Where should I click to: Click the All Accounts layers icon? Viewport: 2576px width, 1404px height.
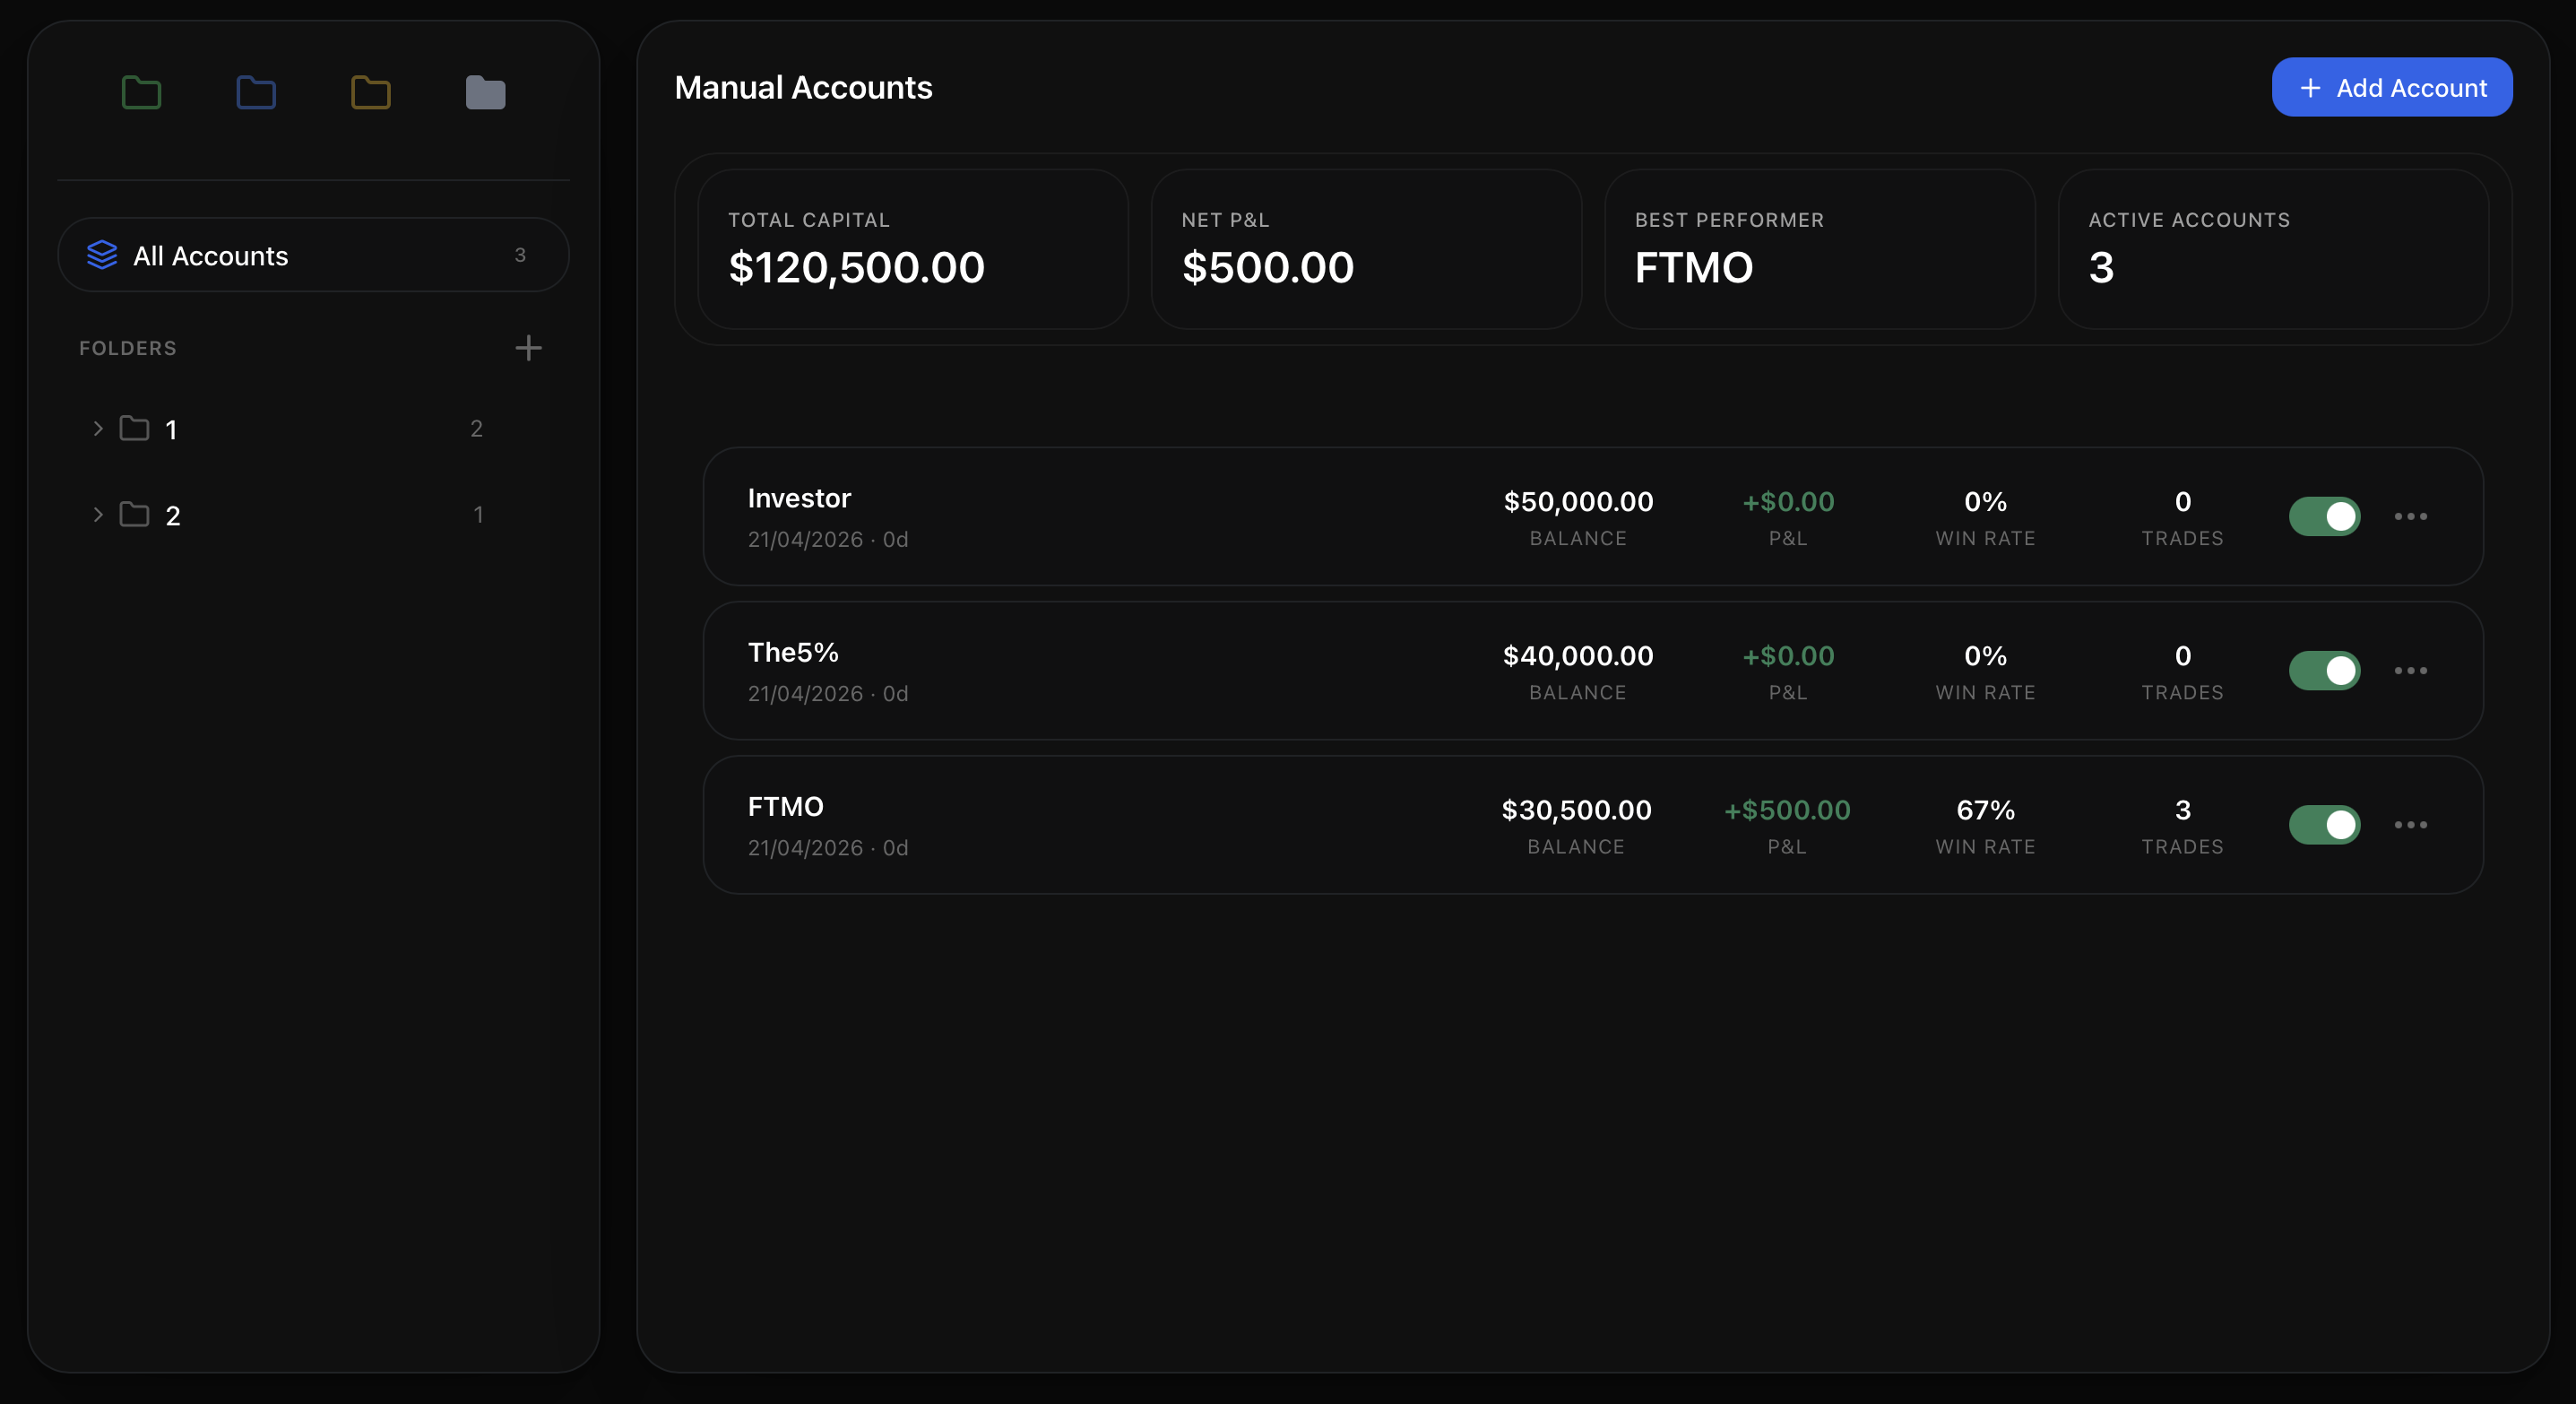pyautogui.click(x=102, y=255)
